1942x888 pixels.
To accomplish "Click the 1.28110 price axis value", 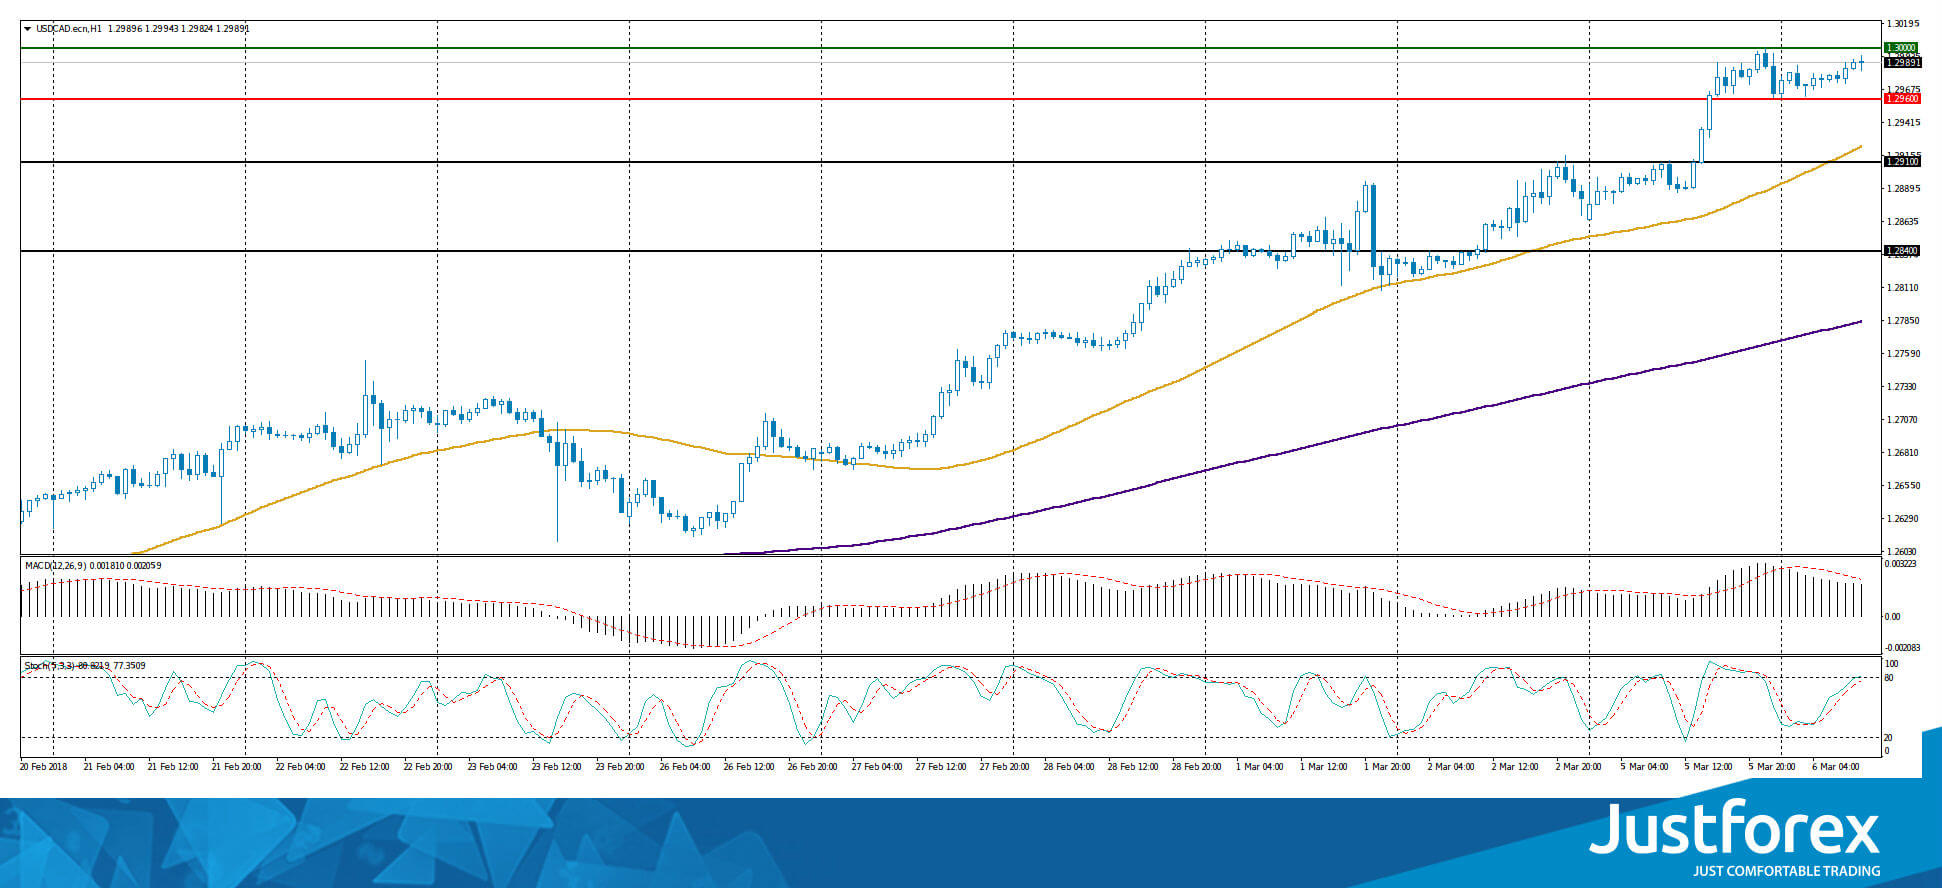I will coord(1902,288).
